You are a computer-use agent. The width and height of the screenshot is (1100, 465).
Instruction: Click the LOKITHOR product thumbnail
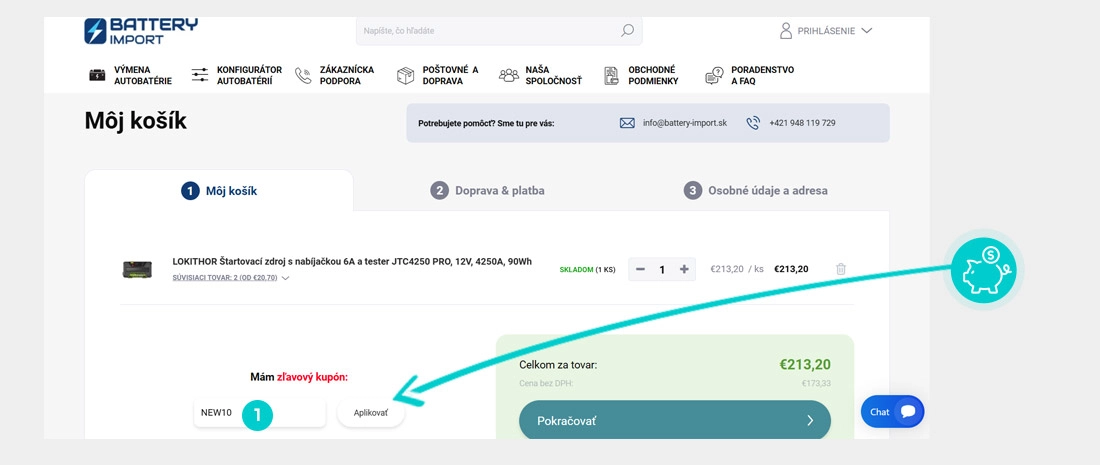click(x=137, y=269)
